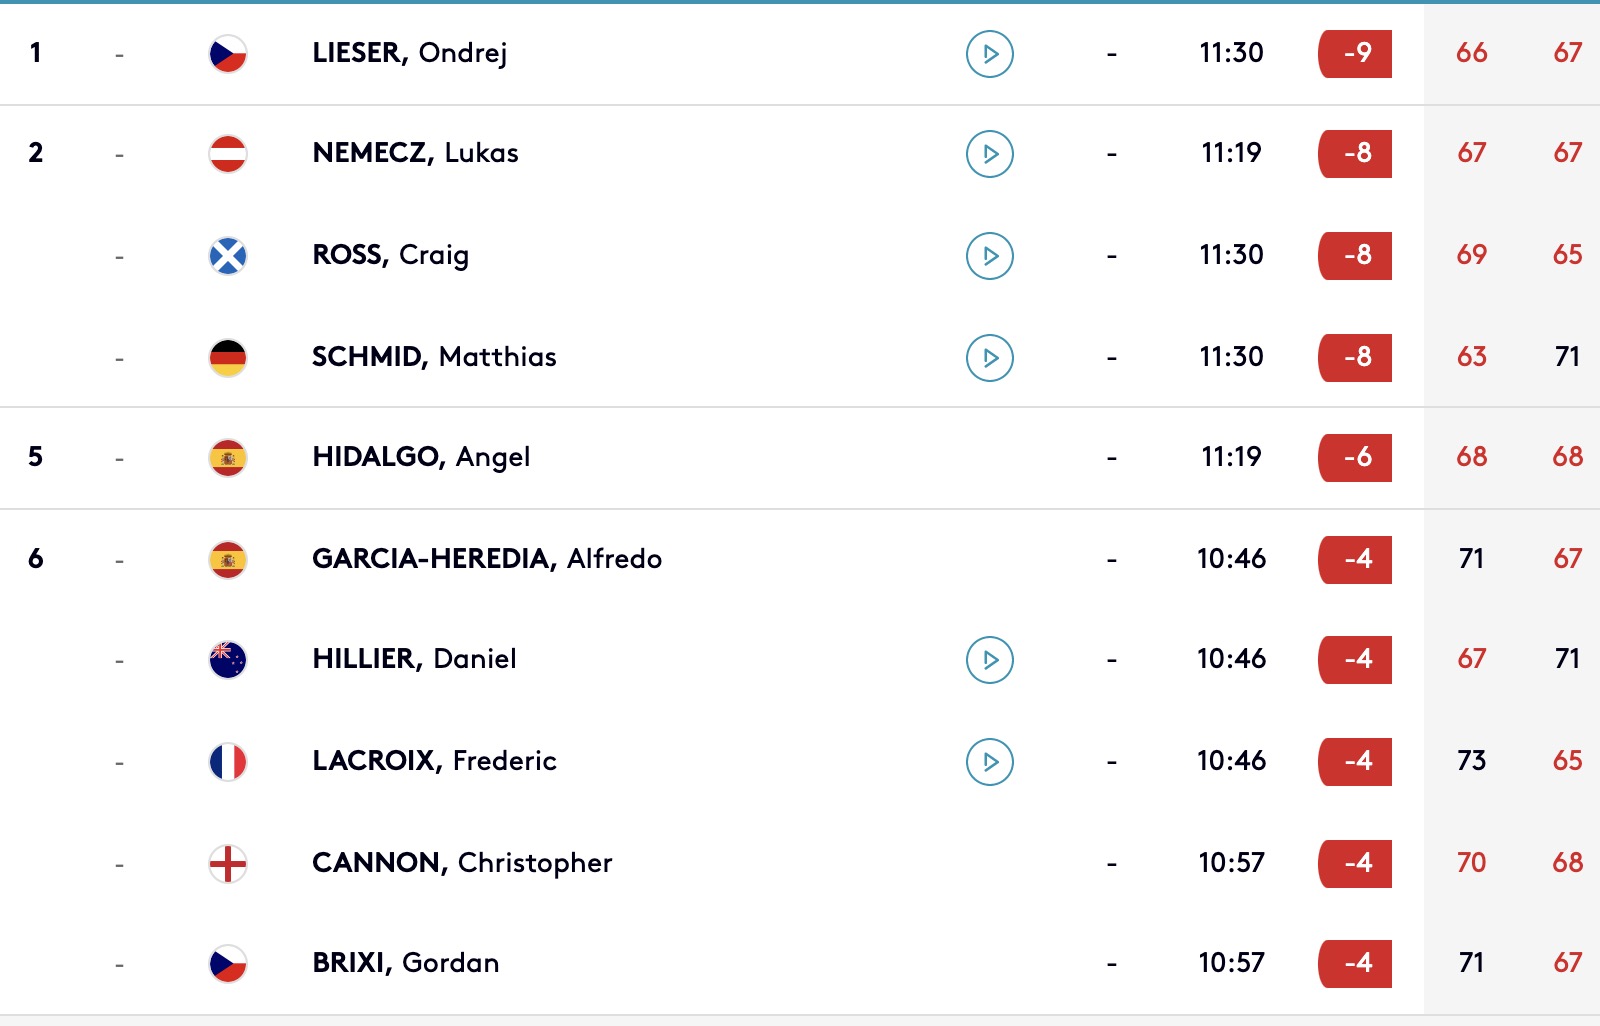Image resolution: width=1600 pixels, height=1026 pixels.
Task: Open Craig Ross play video icon
Action: 990,256
